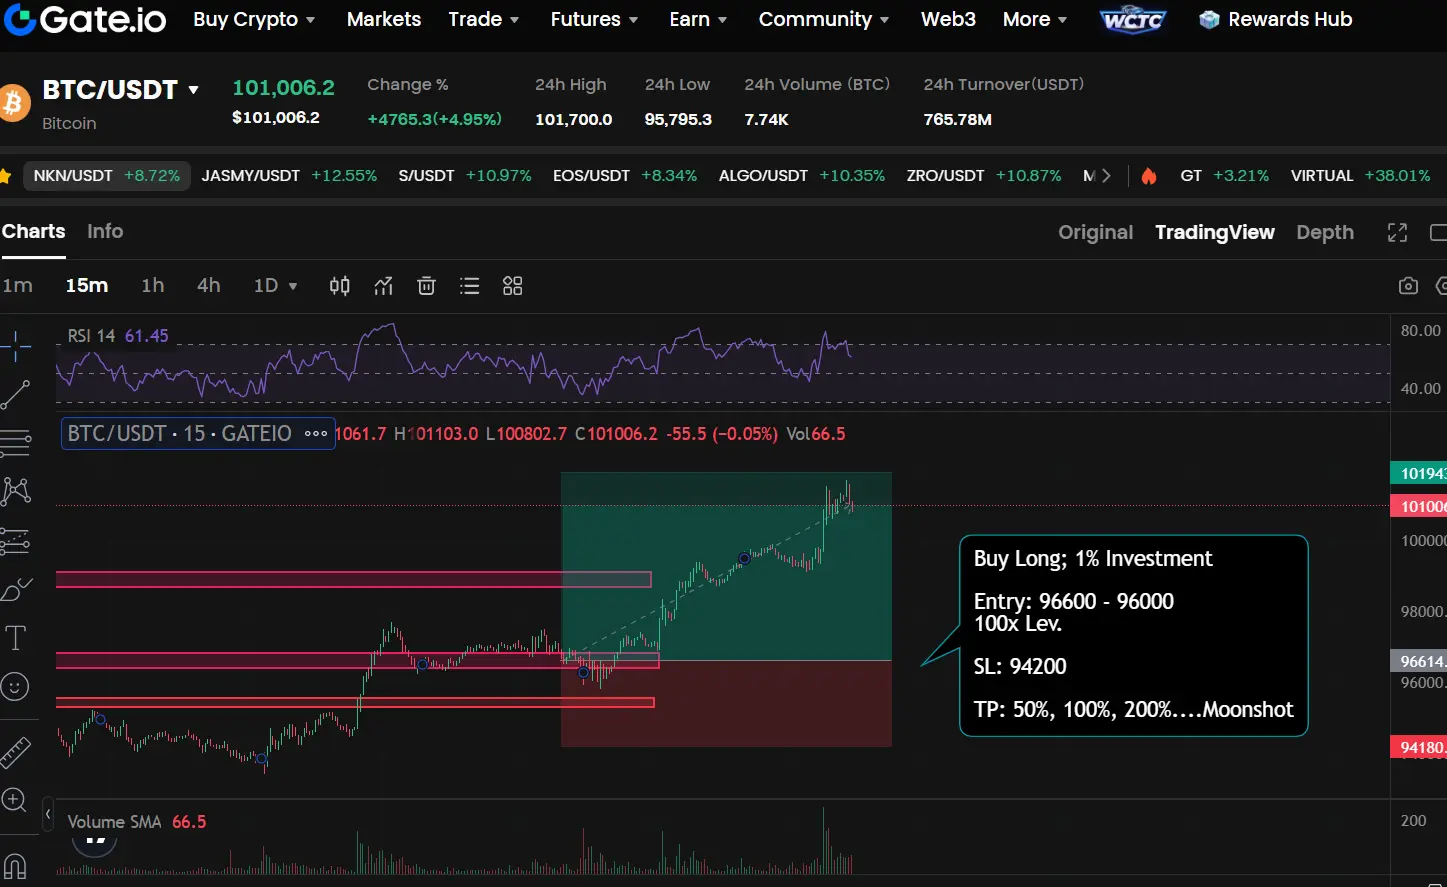
Task: Open the Rewards Hub
Action: (x=1276, y=19)
